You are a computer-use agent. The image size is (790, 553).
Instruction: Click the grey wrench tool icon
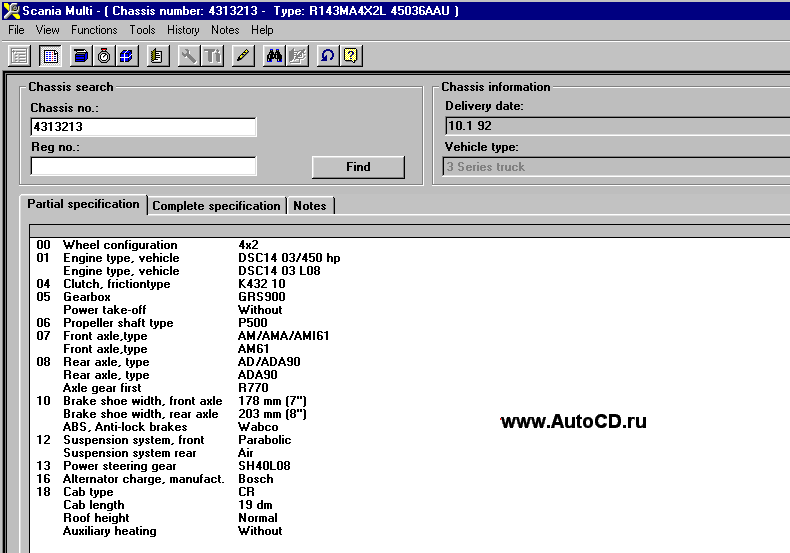click(x=189, y=55)
